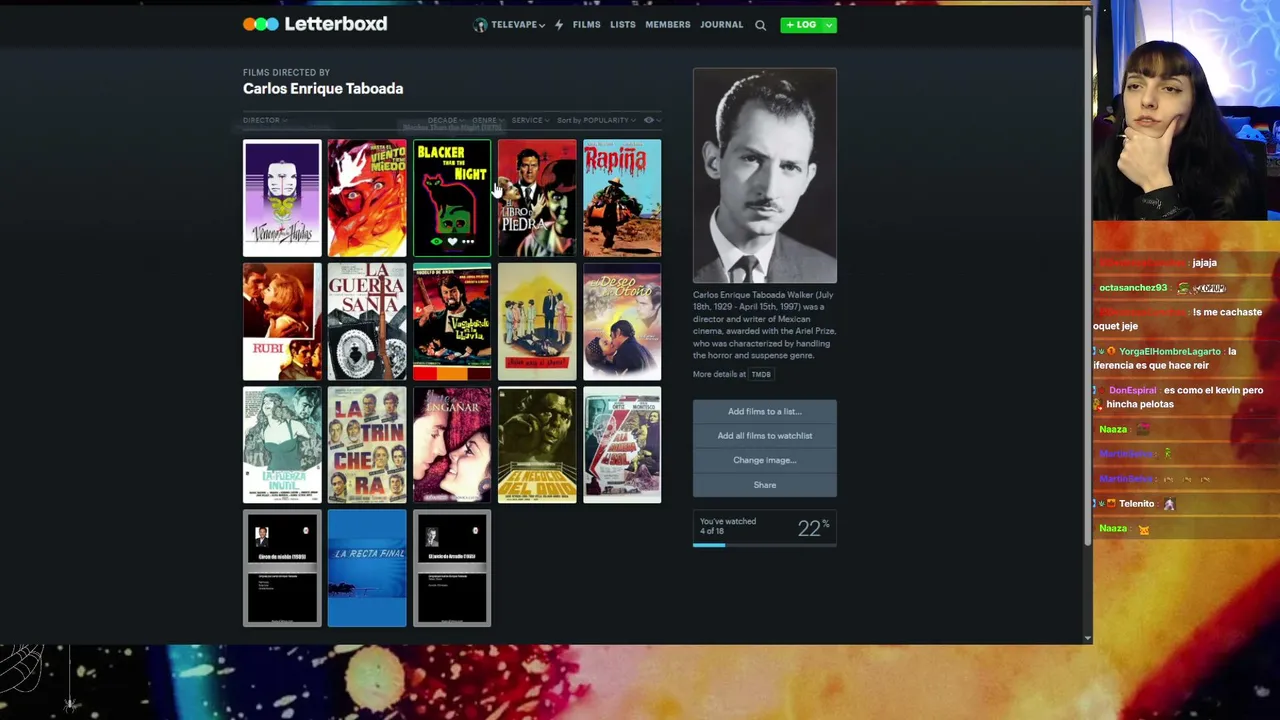Click the Carlos Enrique Taboada heading
1280x720 pixels.
pyautogui.click(x=323, y=89)
